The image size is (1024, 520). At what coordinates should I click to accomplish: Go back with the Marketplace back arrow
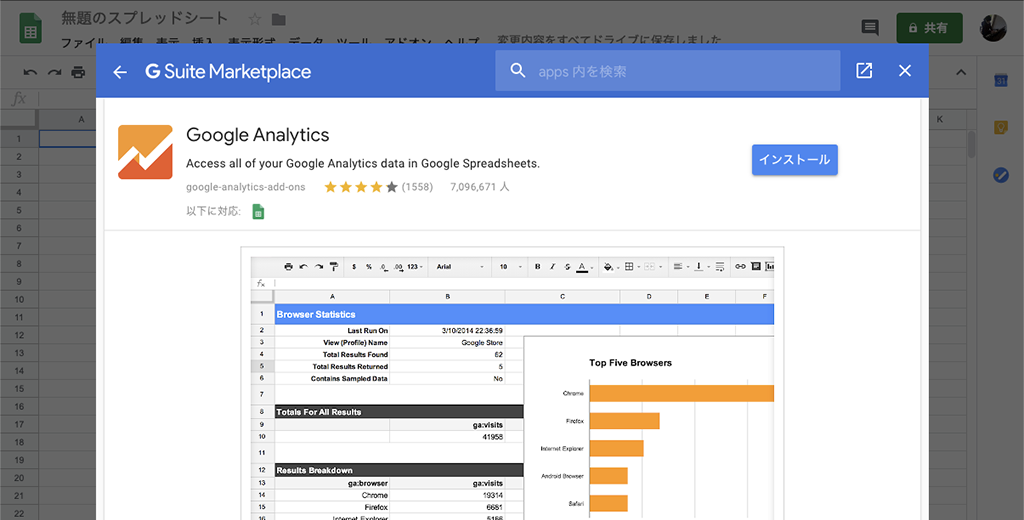[x=120, y=72]
